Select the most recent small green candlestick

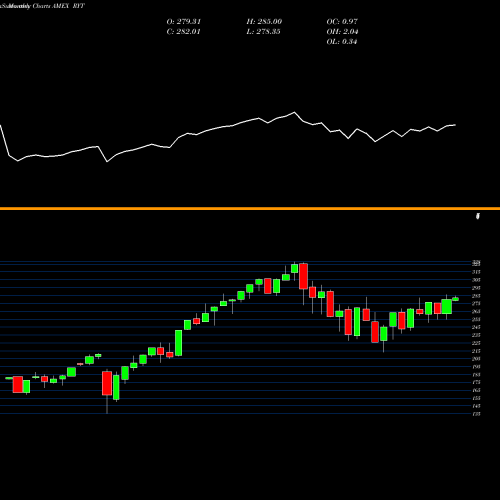(x=455, y=299)
